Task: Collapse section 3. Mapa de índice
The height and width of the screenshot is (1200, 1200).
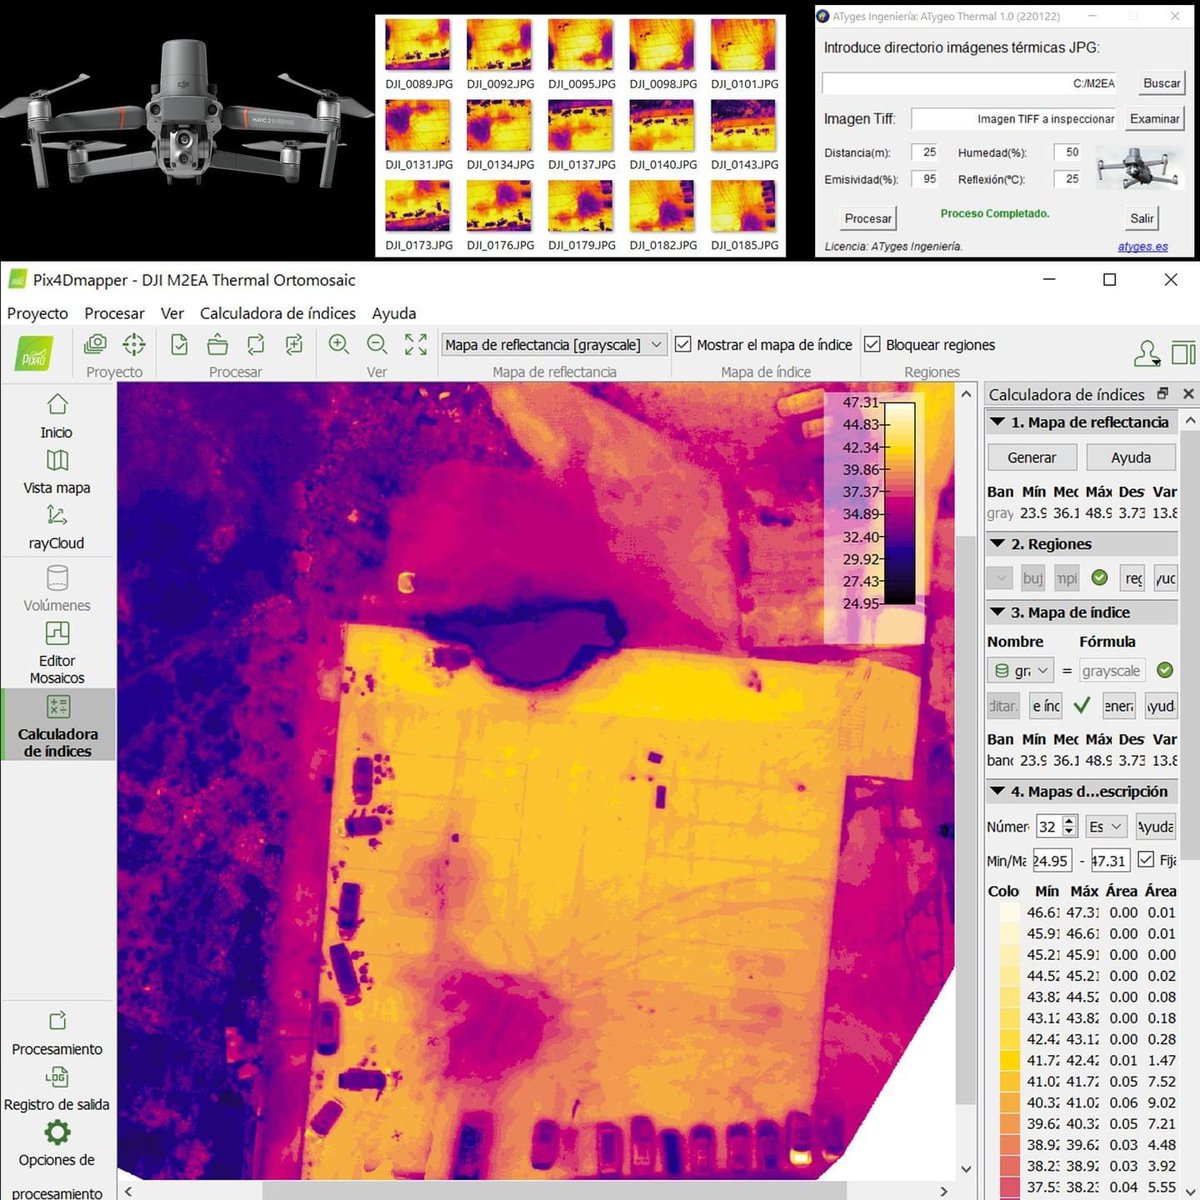Action: coord(997,612)
